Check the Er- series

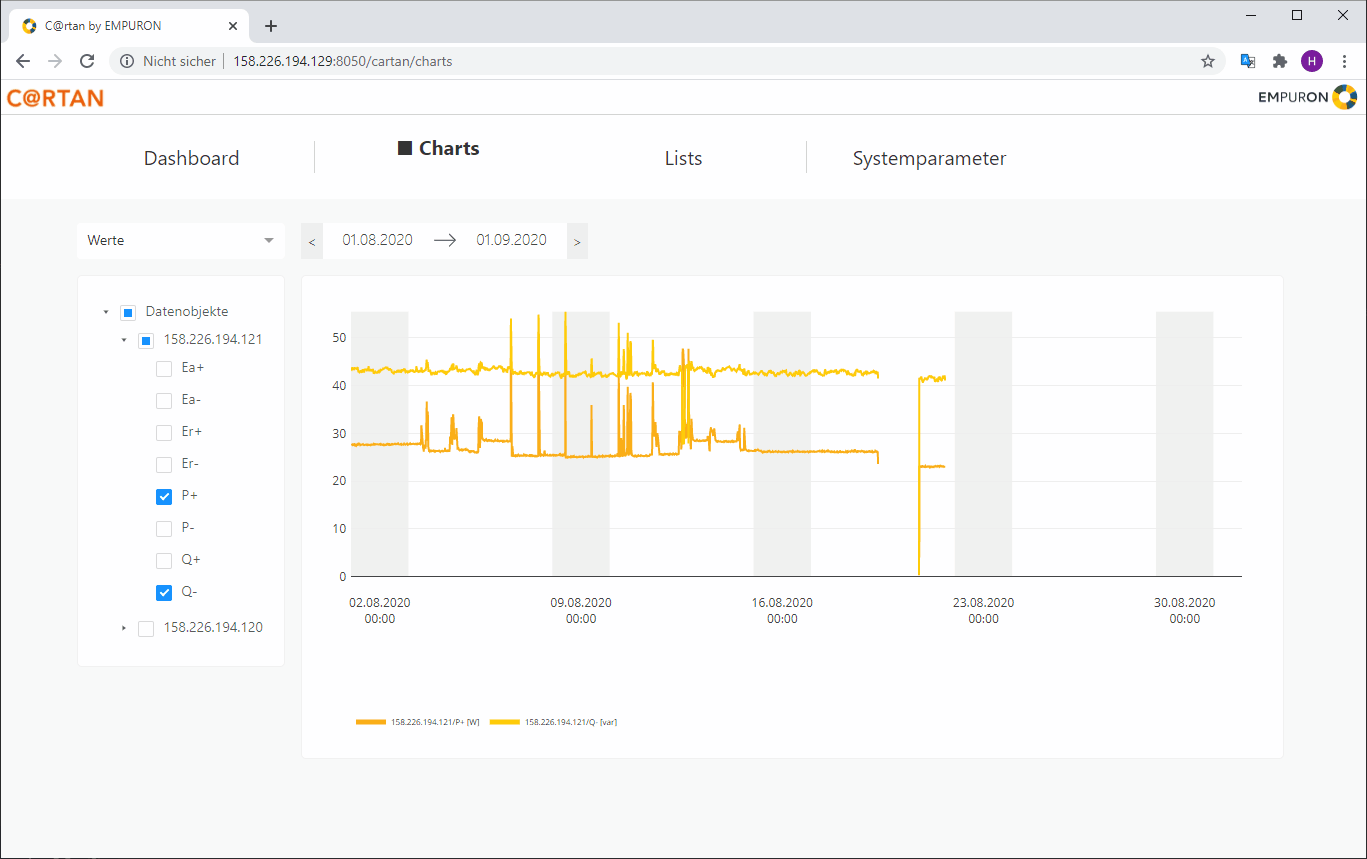(x=164, y=464)
